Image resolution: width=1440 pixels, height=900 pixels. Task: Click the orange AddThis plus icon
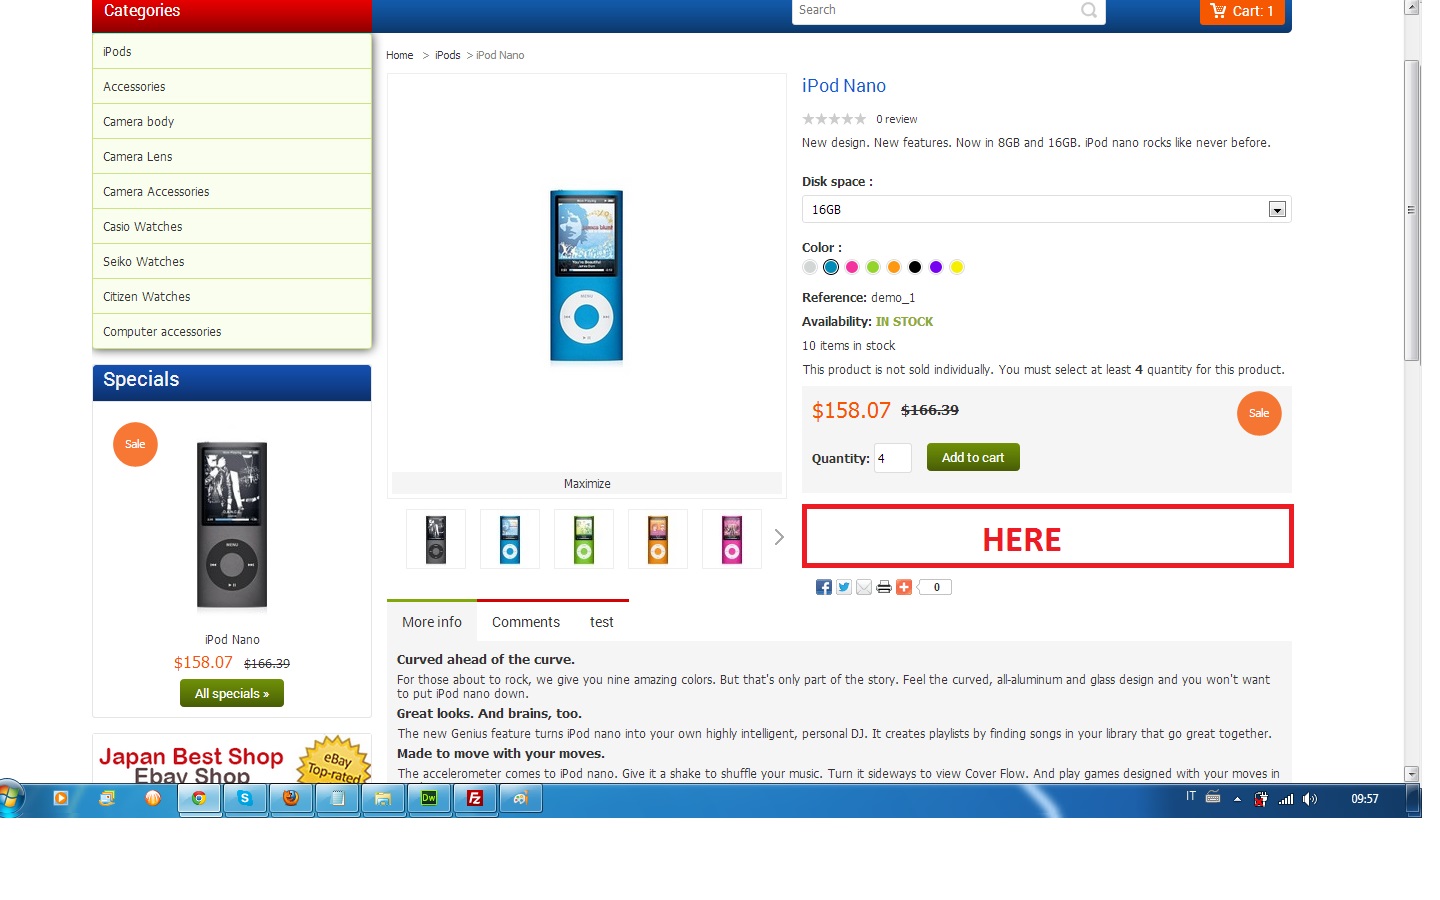pyautogui.click(x=904, y=587)
